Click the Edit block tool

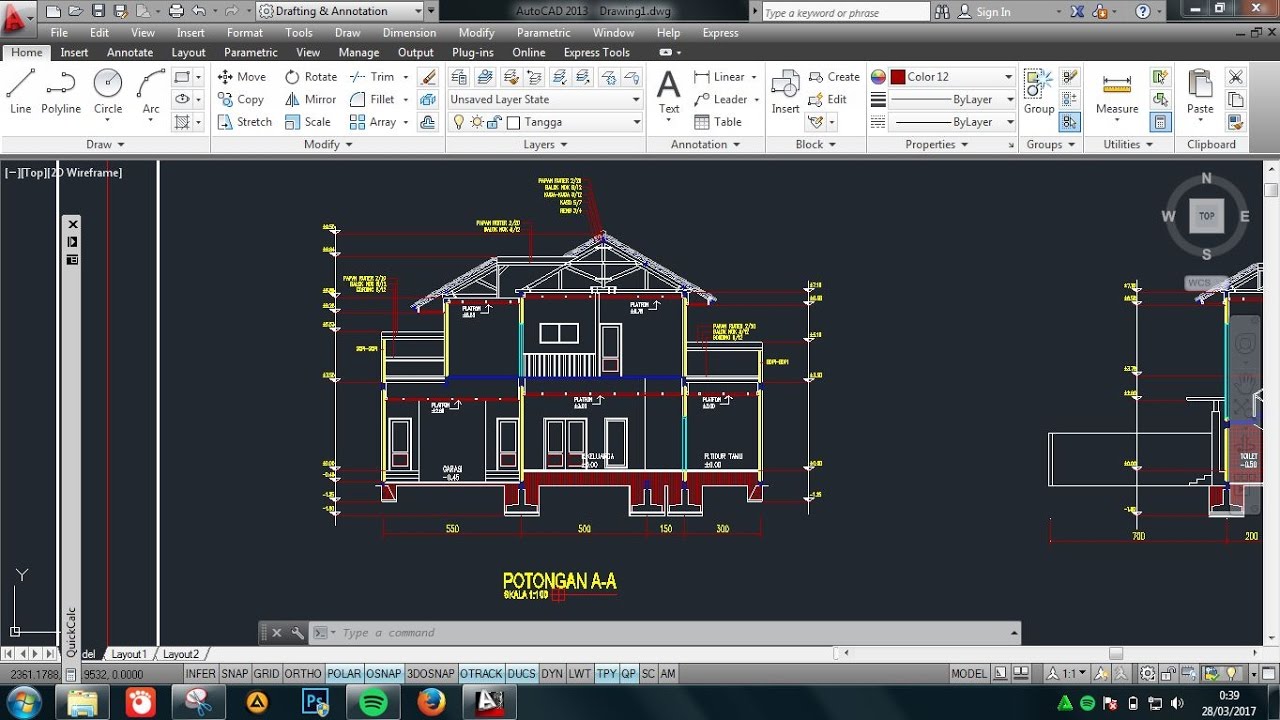[827, 99]
